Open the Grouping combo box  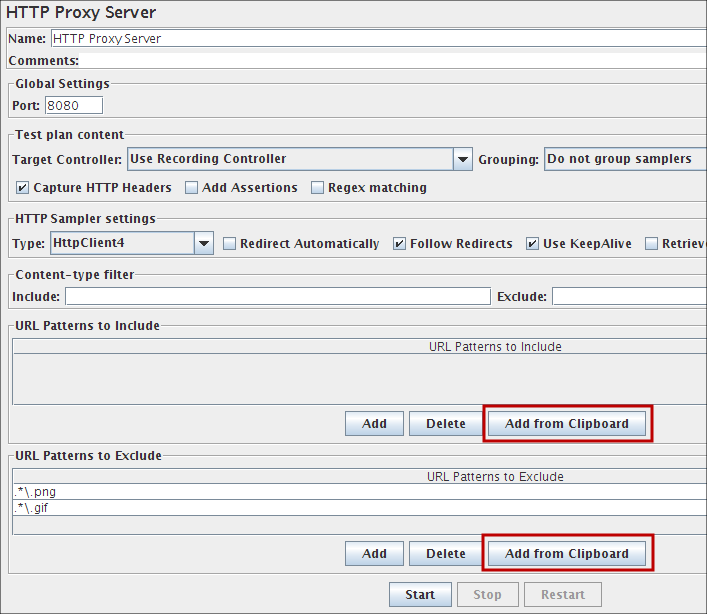[x=625, y=159]
